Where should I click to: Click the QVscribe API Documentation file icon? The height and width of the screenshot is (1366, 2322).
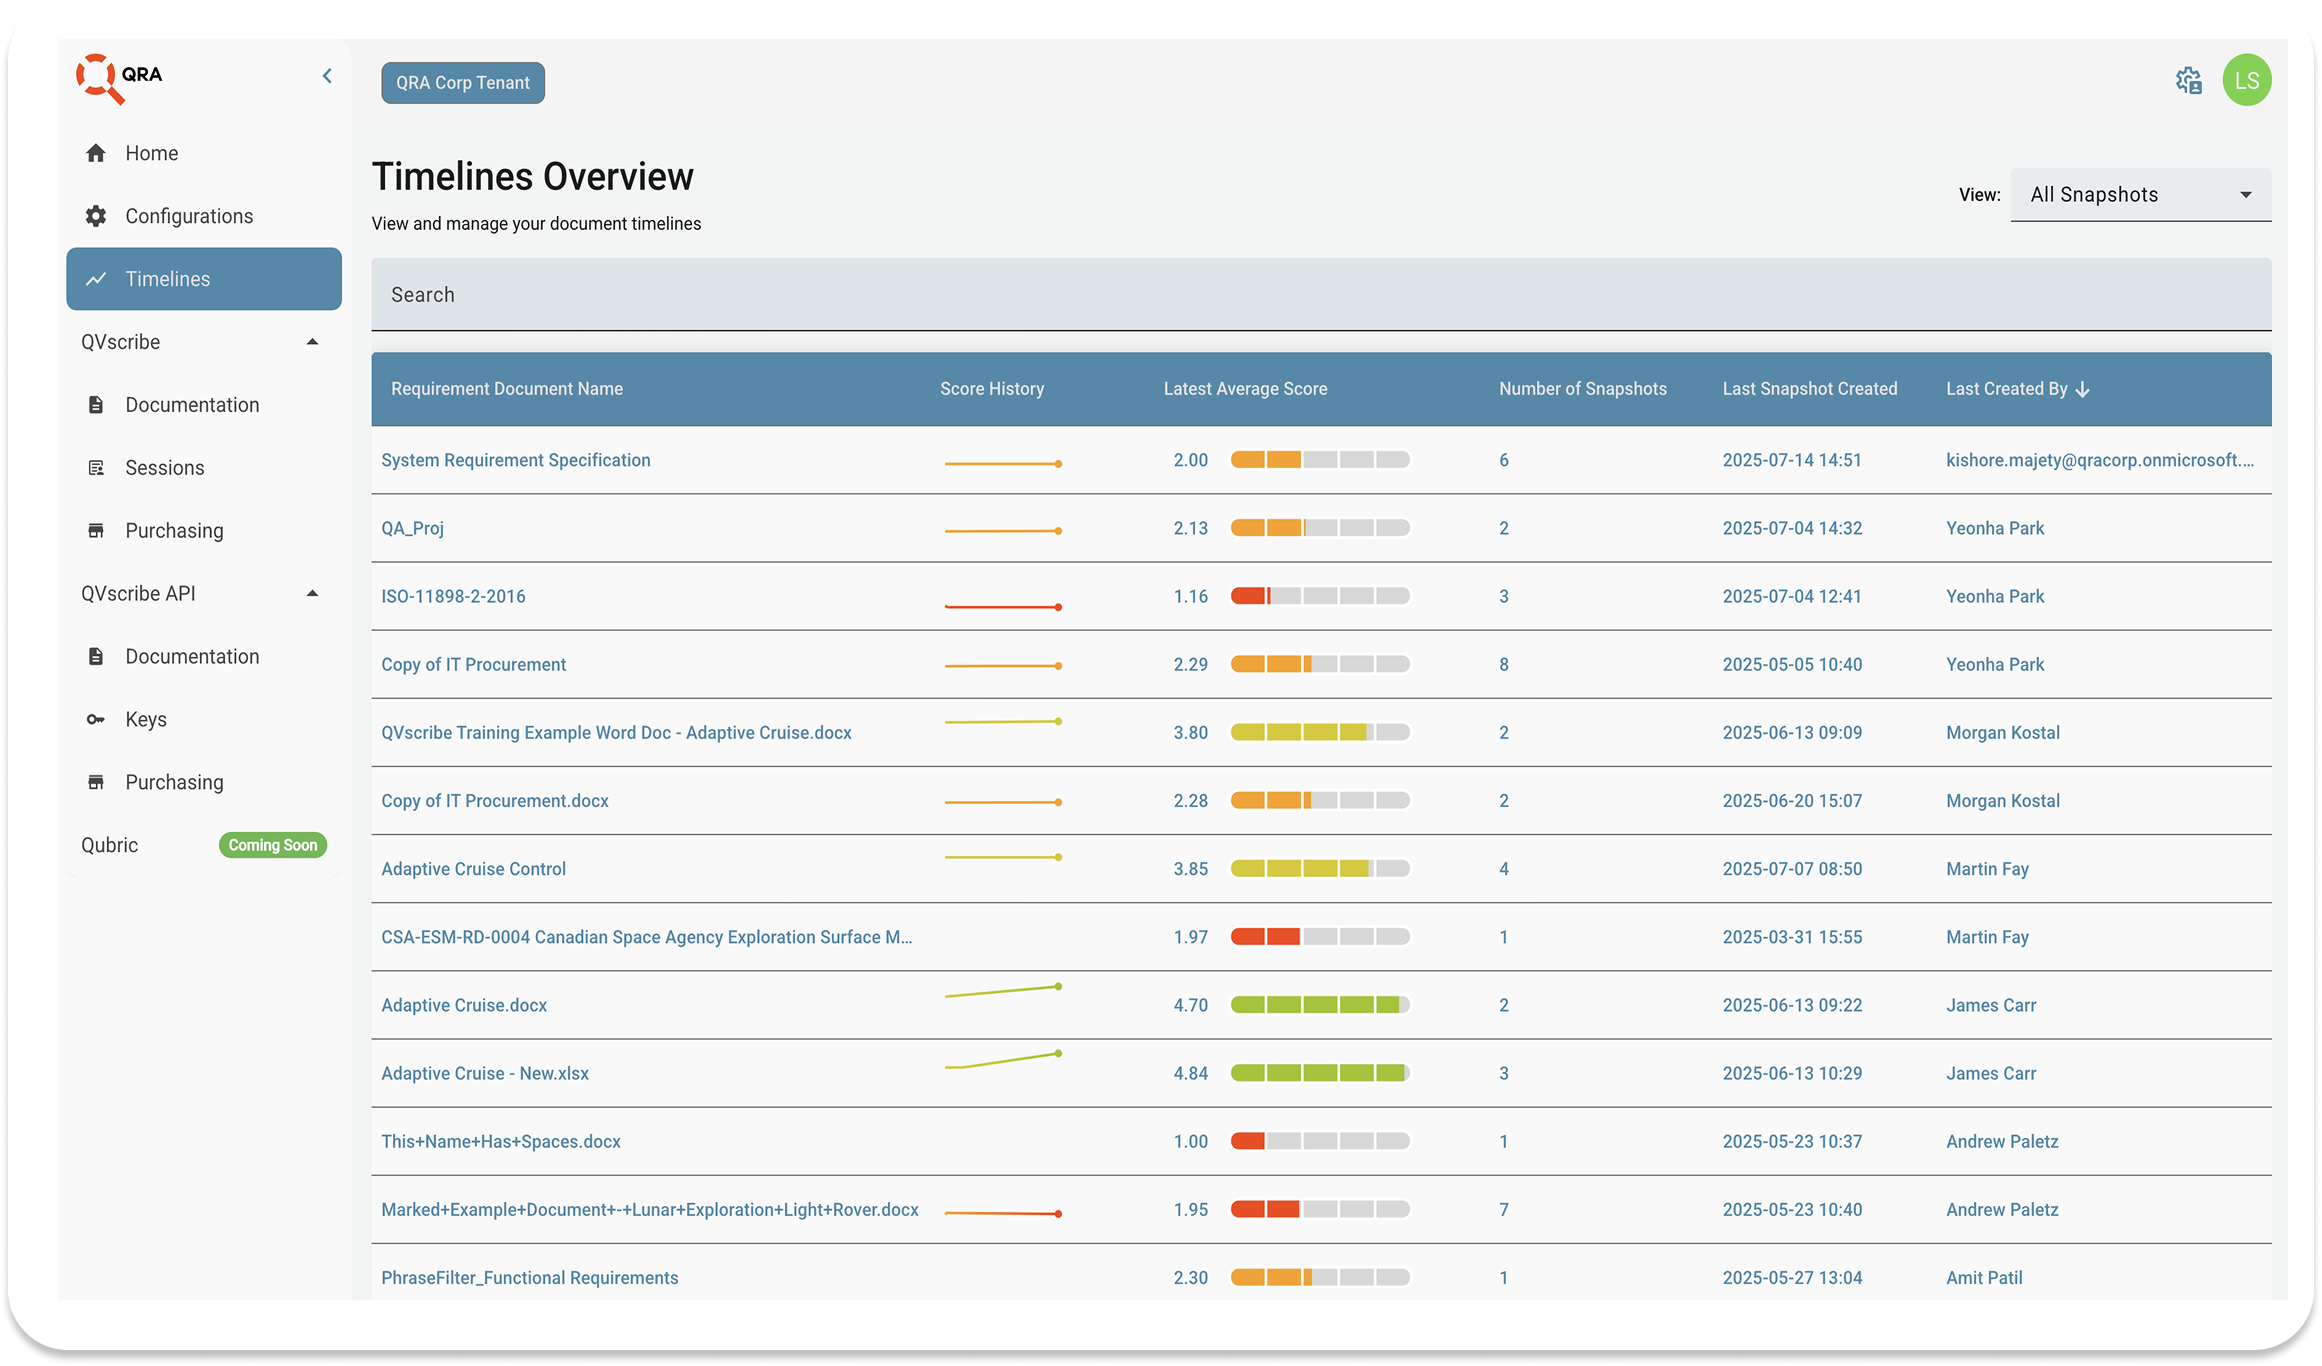click(x=96, y=657)
